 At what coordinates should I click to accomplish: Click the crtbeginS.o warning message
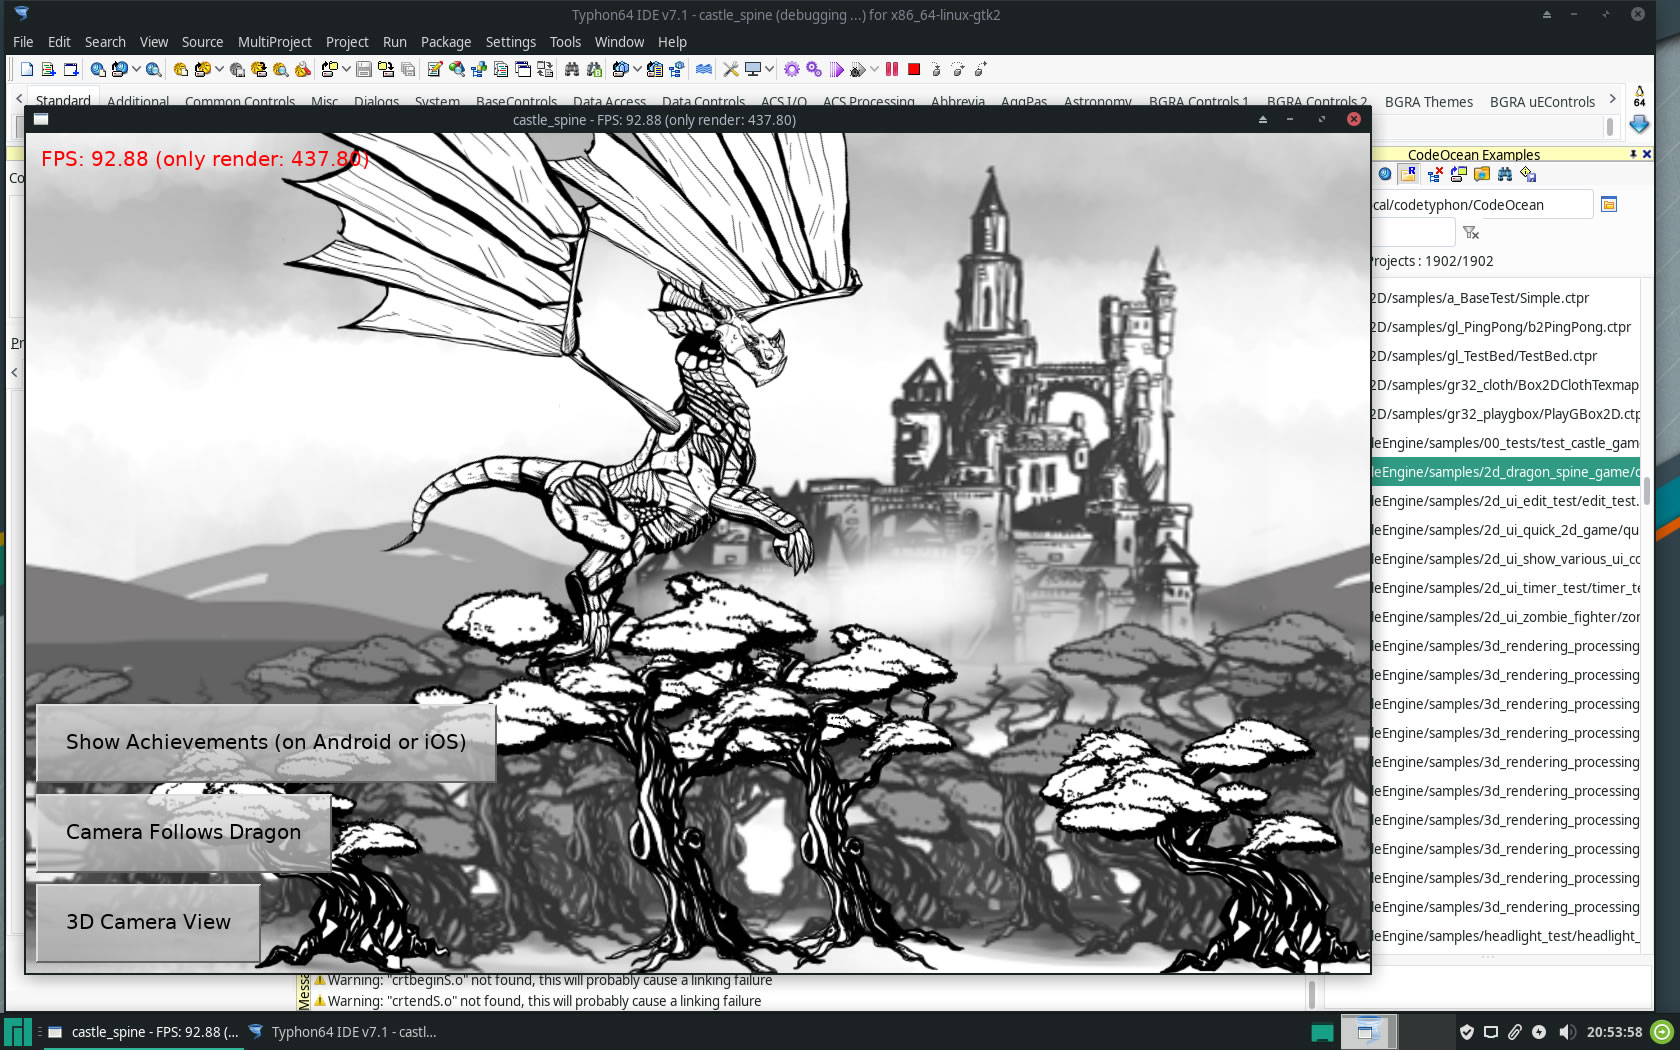[x=550, y=980]
